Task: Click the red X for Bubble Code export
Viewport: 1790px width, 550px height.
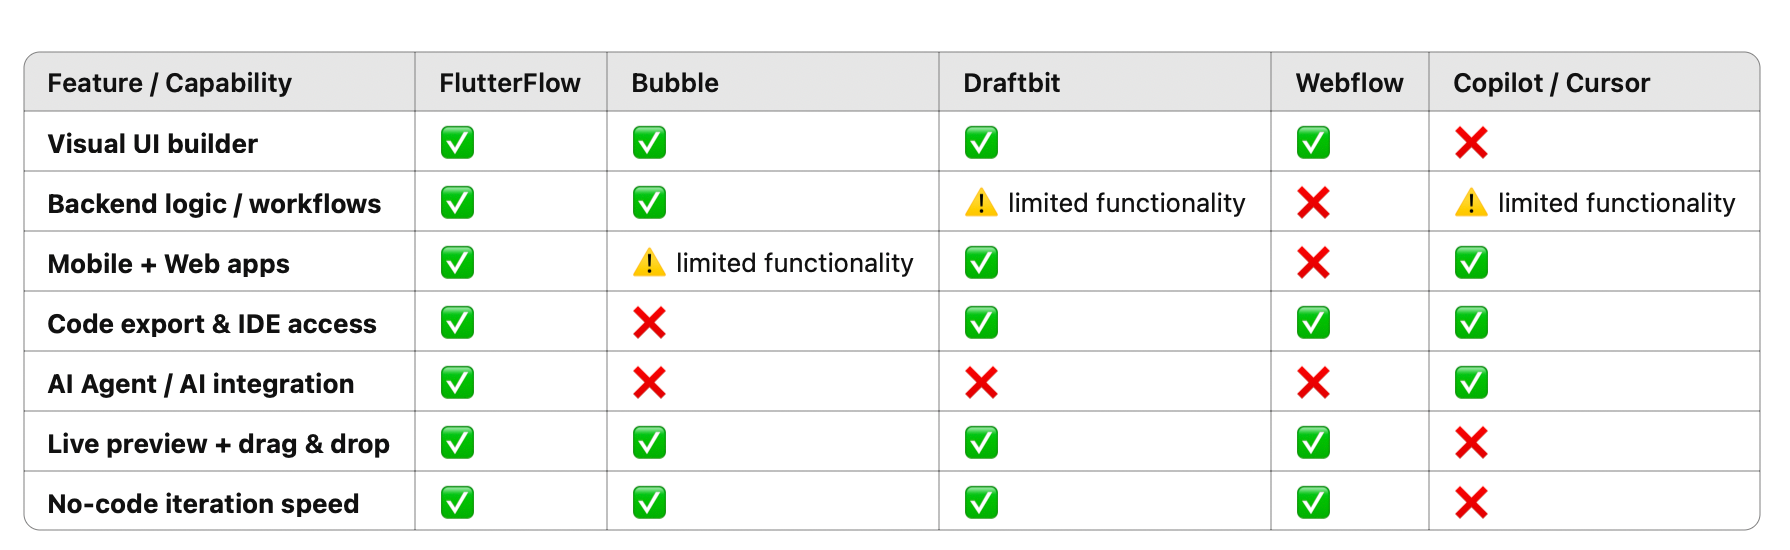Action: (649, 323)
